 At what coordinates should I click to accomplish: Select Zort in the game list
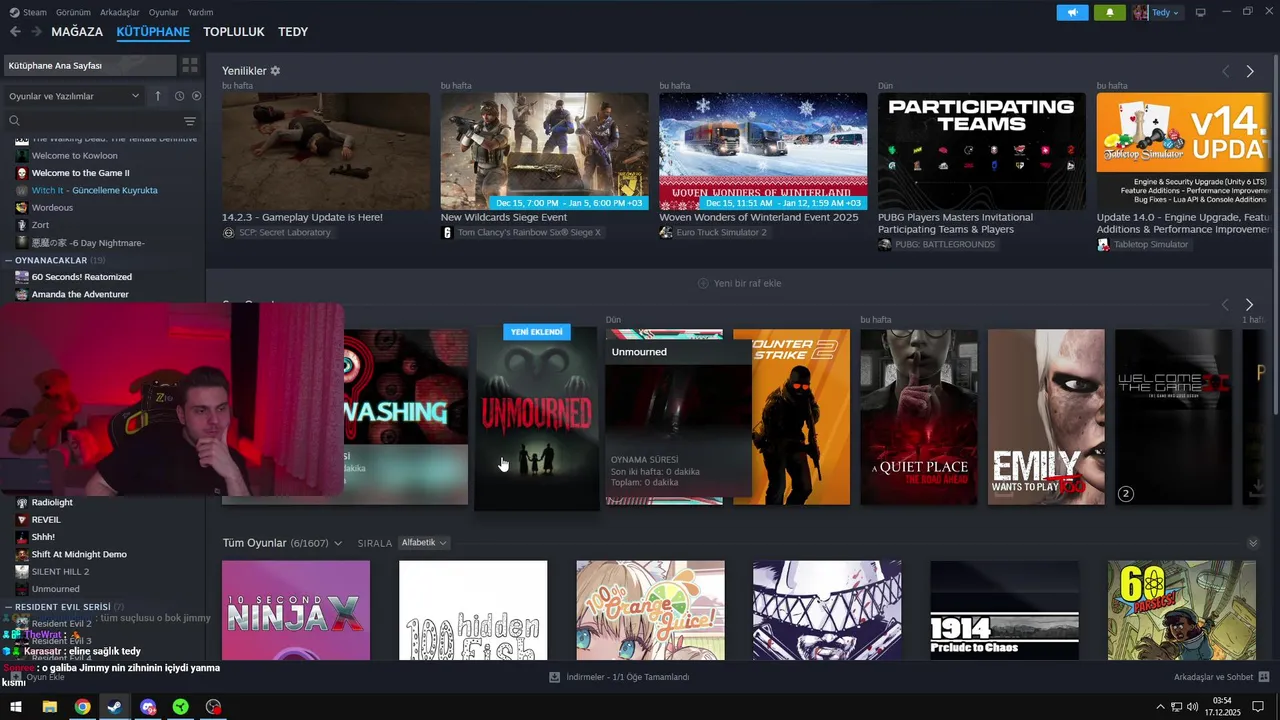point(40,225)
